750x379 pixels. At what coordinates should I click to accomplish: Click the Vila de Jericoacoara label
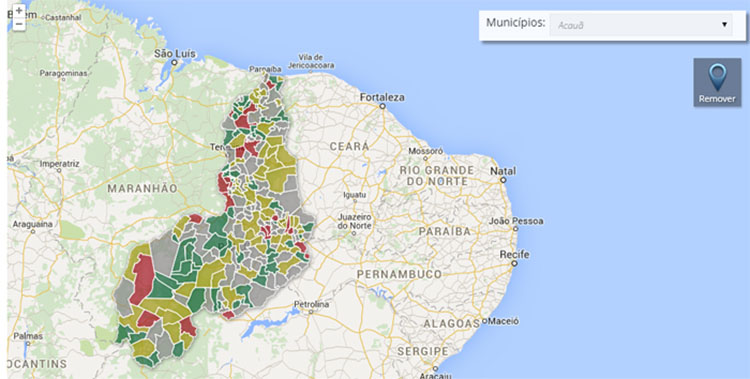311,61
